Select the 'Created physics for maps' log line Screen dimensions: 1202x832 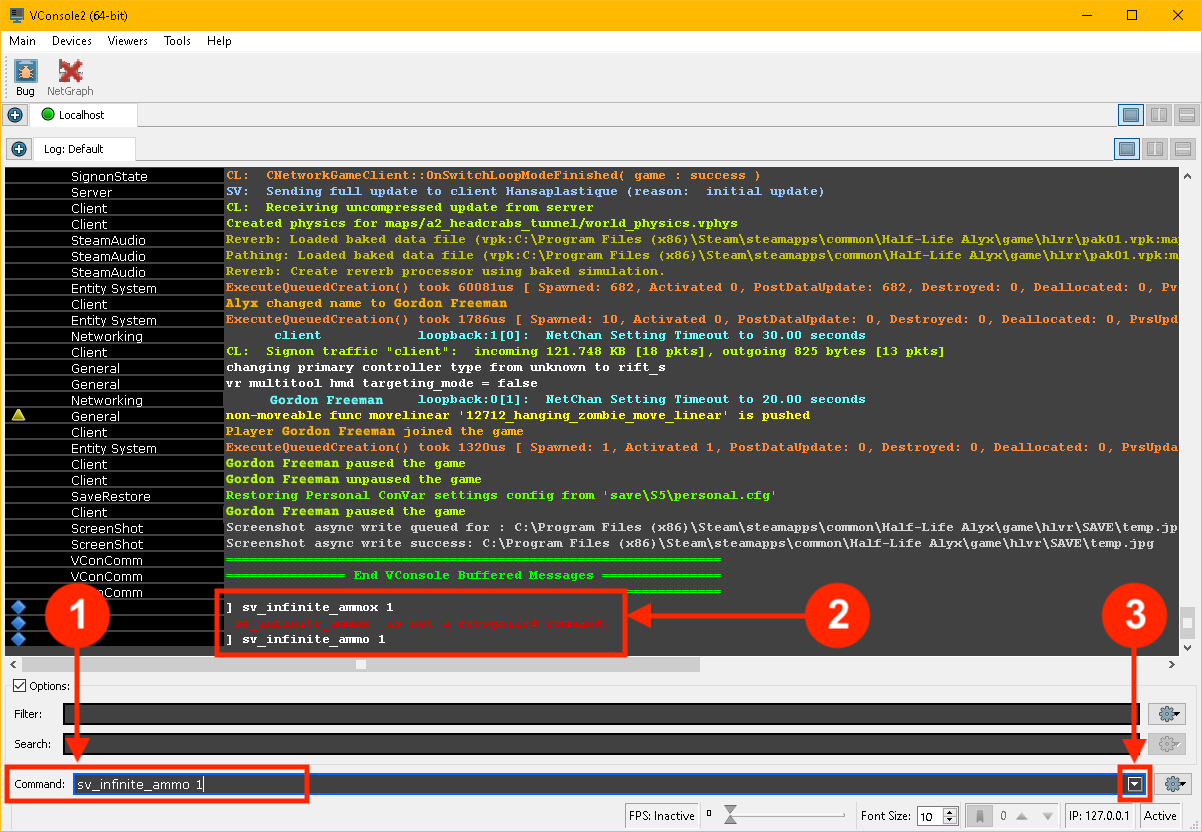point(484,223)
